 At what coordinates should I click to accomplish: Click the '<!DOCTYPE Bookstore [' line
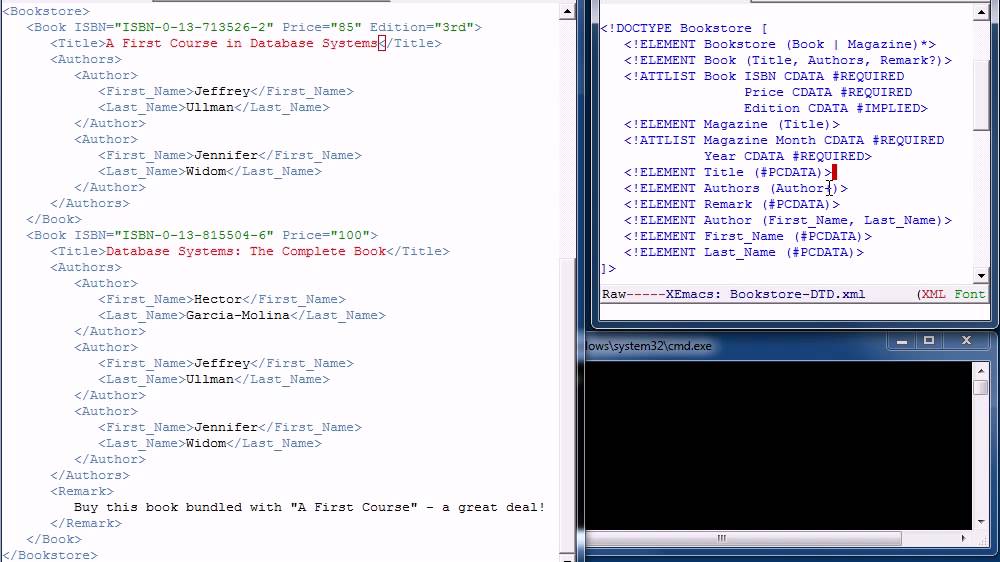pos(684,28)
